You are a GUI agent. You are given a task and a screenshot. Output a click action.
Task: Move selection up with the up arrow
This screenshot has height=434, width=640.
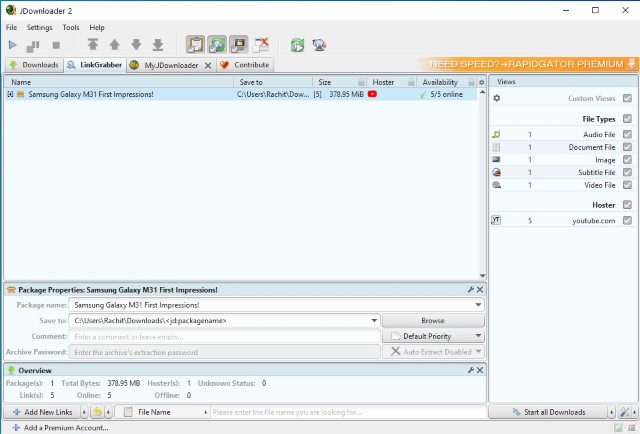(115, 45)
